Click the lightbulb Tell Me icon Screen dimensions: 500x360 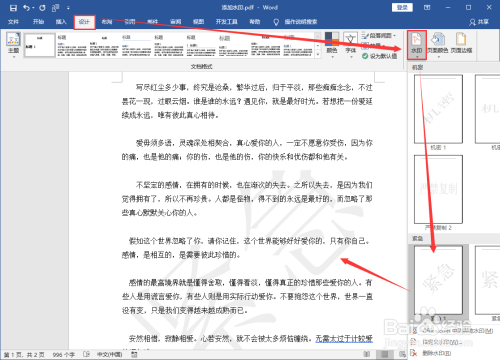[276, 22]
